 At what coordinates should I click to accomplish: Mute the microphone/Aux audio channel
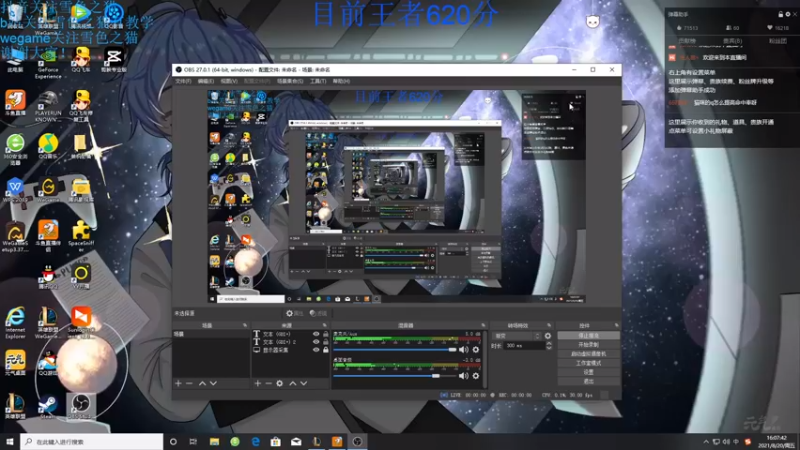(x=463, y=350)
